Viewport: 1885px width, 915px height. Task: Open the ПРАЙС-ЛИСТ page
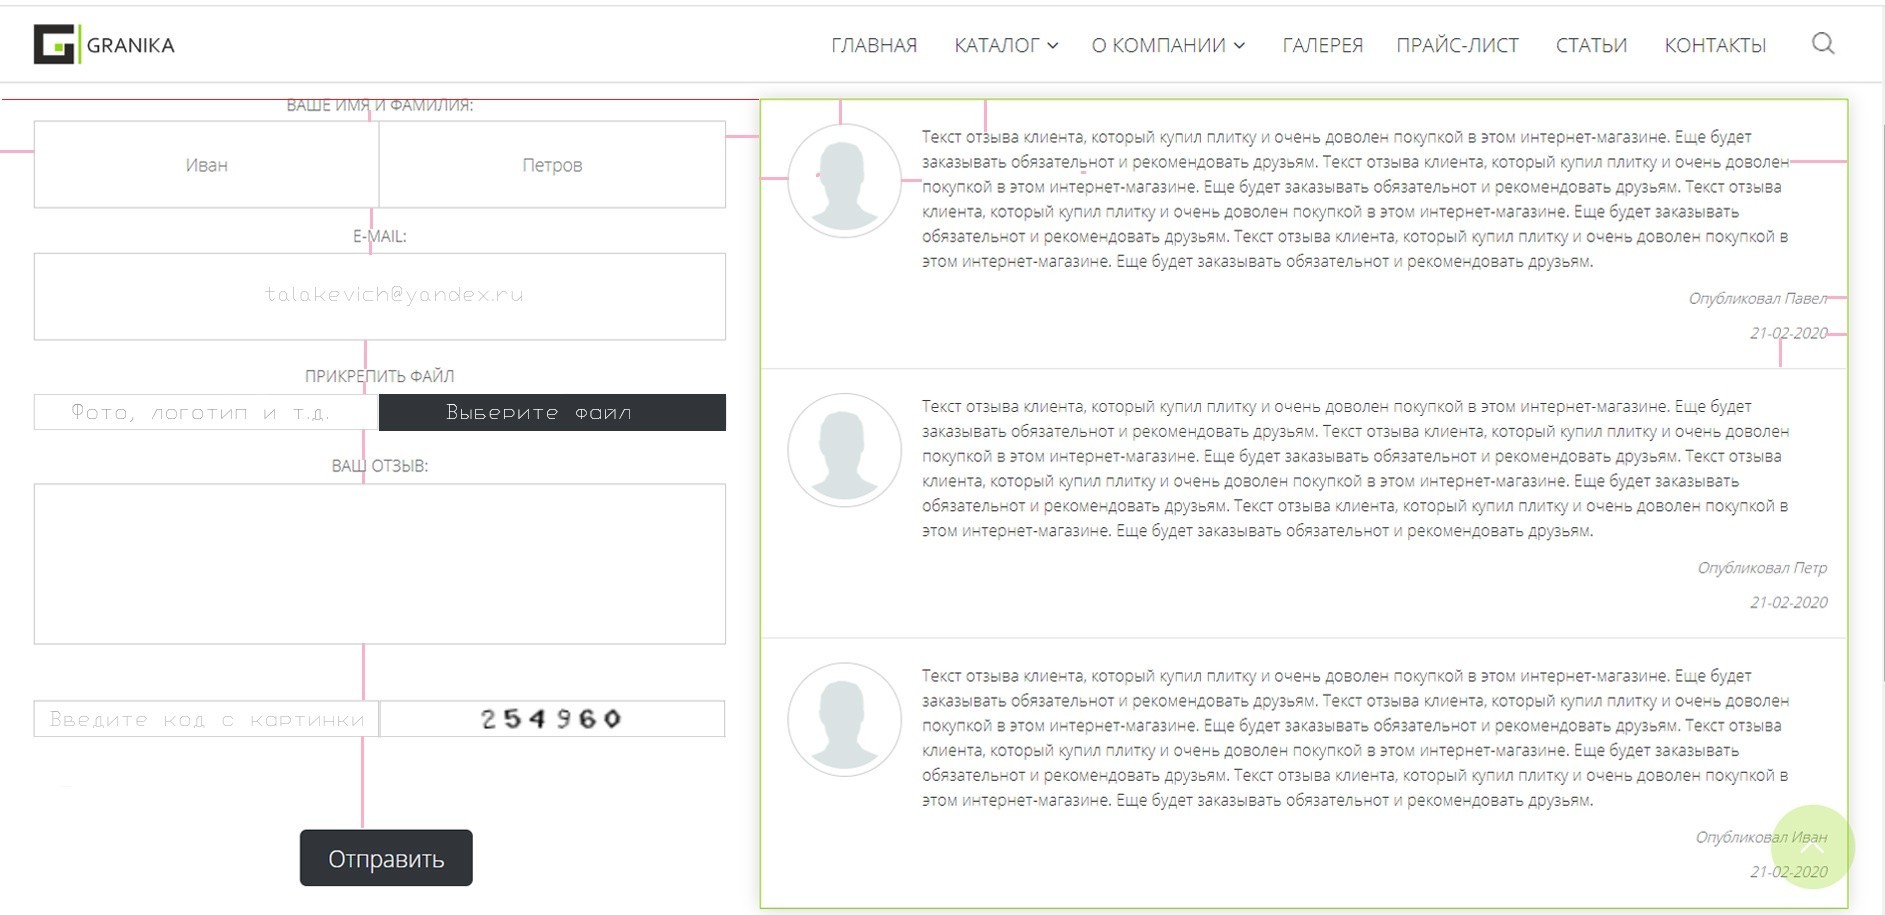click(1457, 45)
